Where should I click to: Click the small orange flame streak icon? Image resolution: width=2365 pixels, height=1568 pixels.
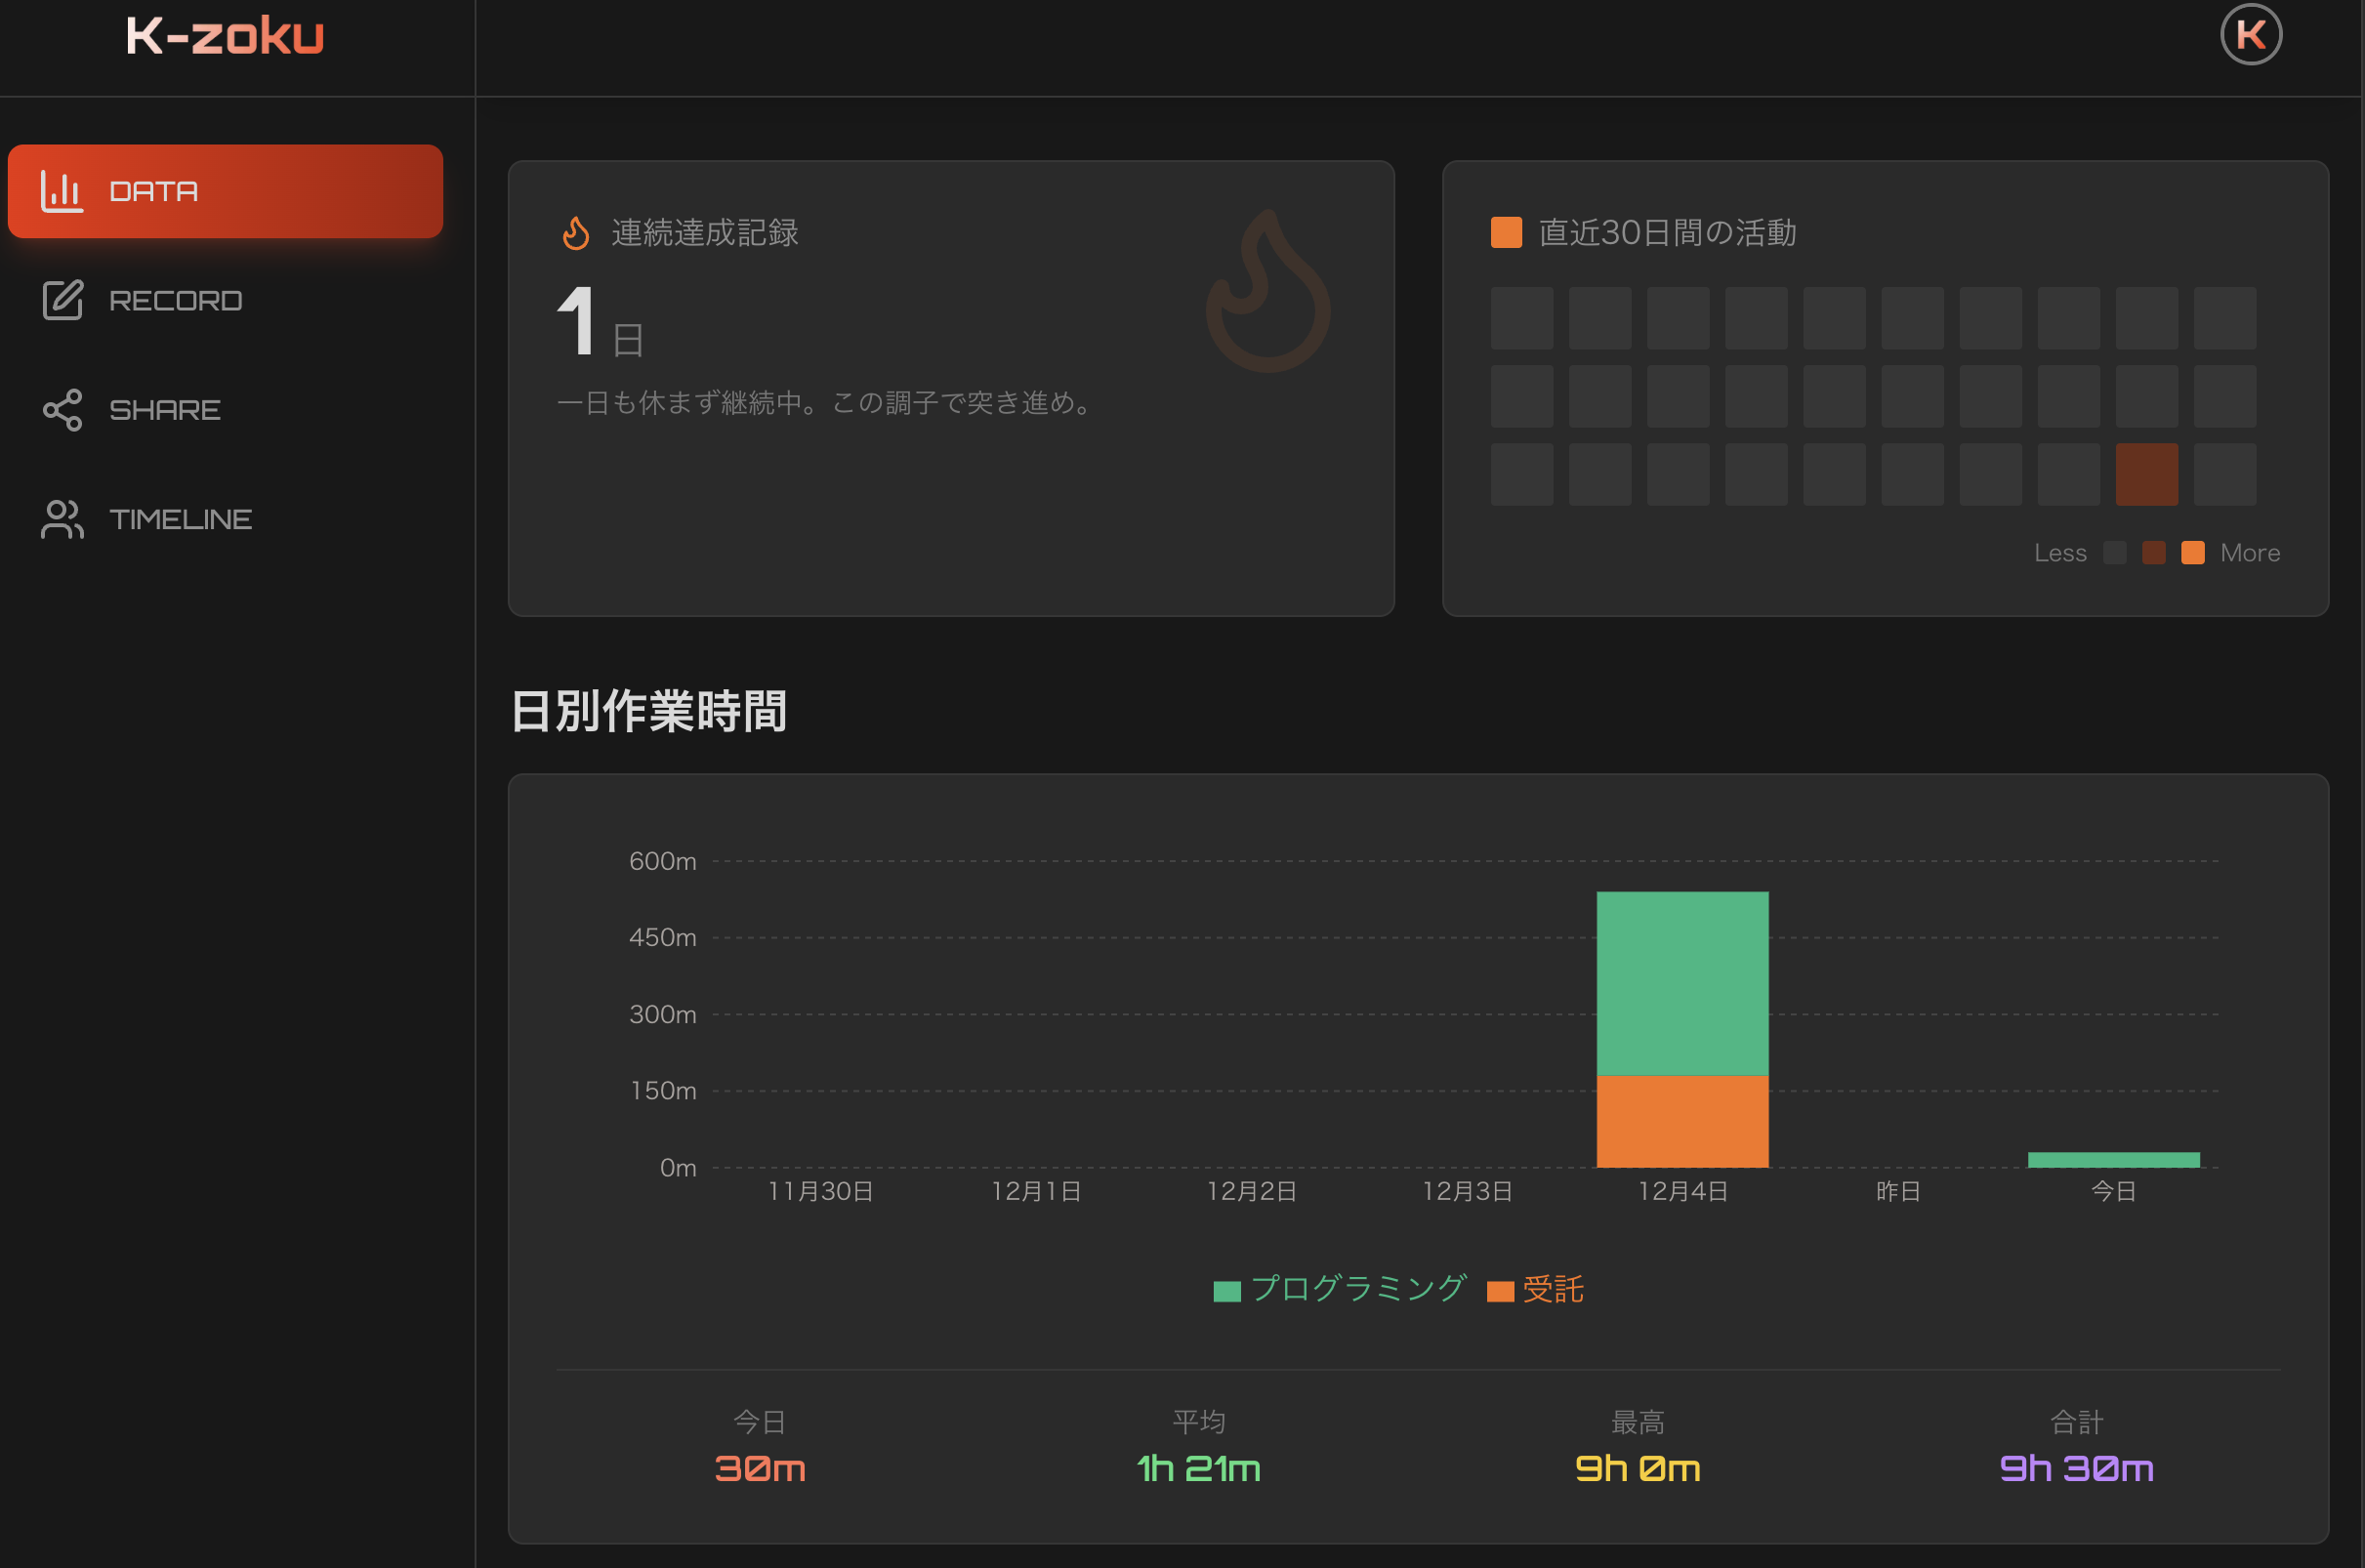tap(576, 233)
